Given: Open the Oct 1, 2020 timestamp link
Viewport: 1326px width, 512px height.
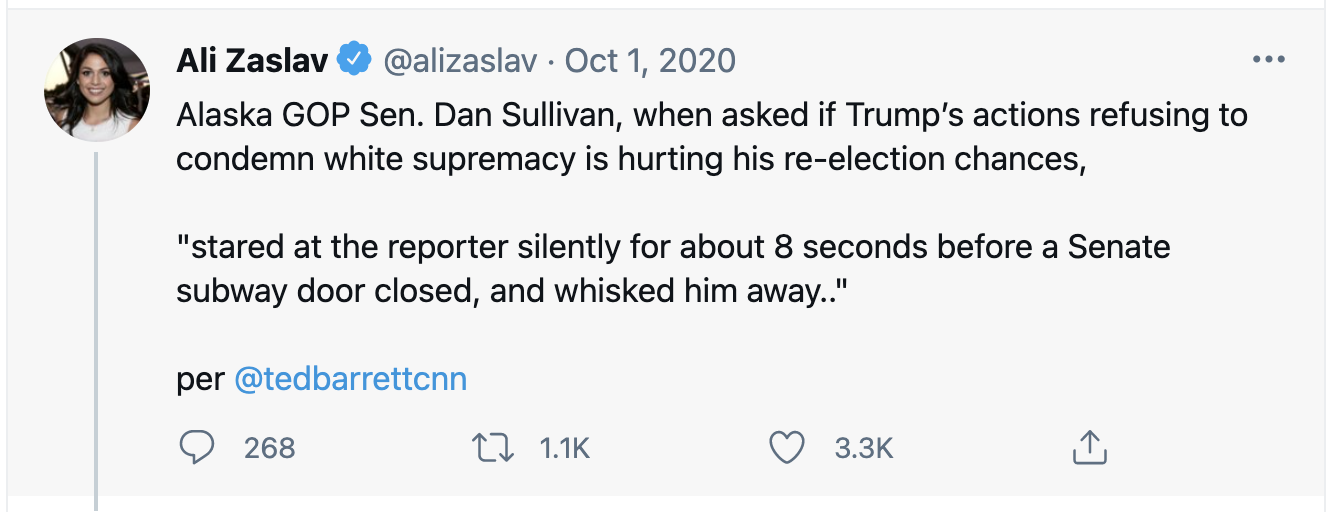Looking at the screenshot, I should (651, 60).
